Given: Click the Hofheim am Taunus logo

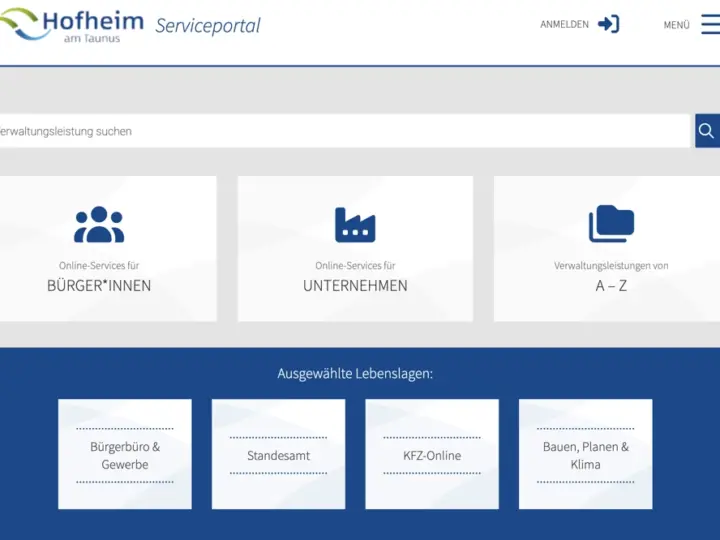Looking at the screenshot, I should (x=71, y=25).
